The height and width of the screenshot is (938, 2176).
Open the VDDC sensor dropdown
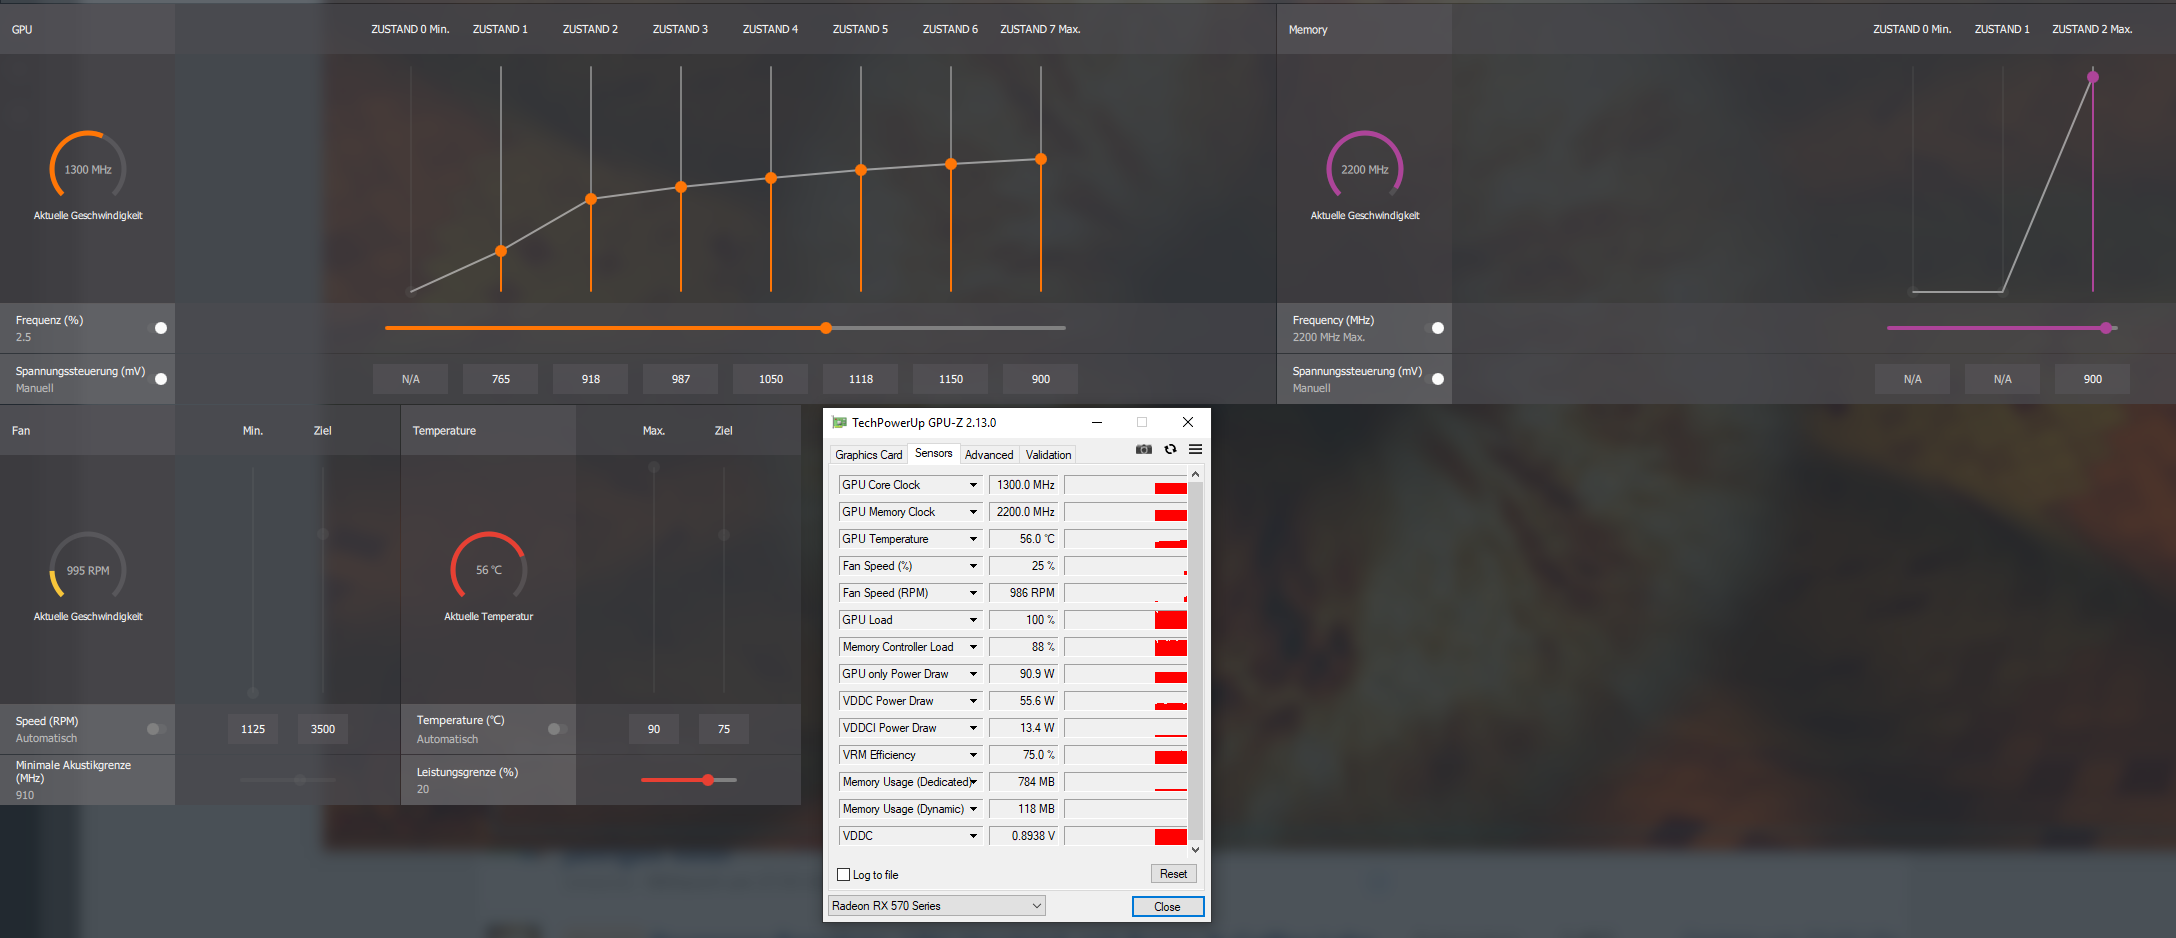pos(973,836)
